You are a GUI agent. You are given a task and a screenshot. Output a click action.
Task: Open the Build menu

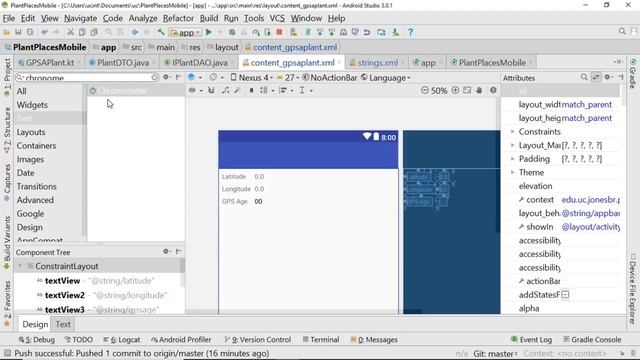coord(209,18)
